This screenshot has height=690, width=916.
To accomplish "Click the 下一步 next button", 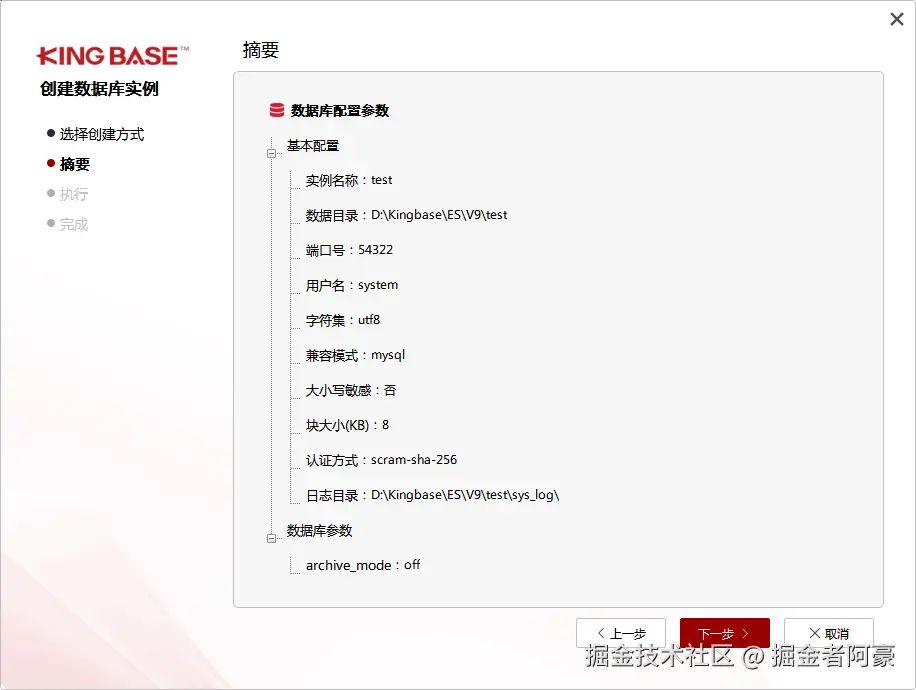I will 724,633.
